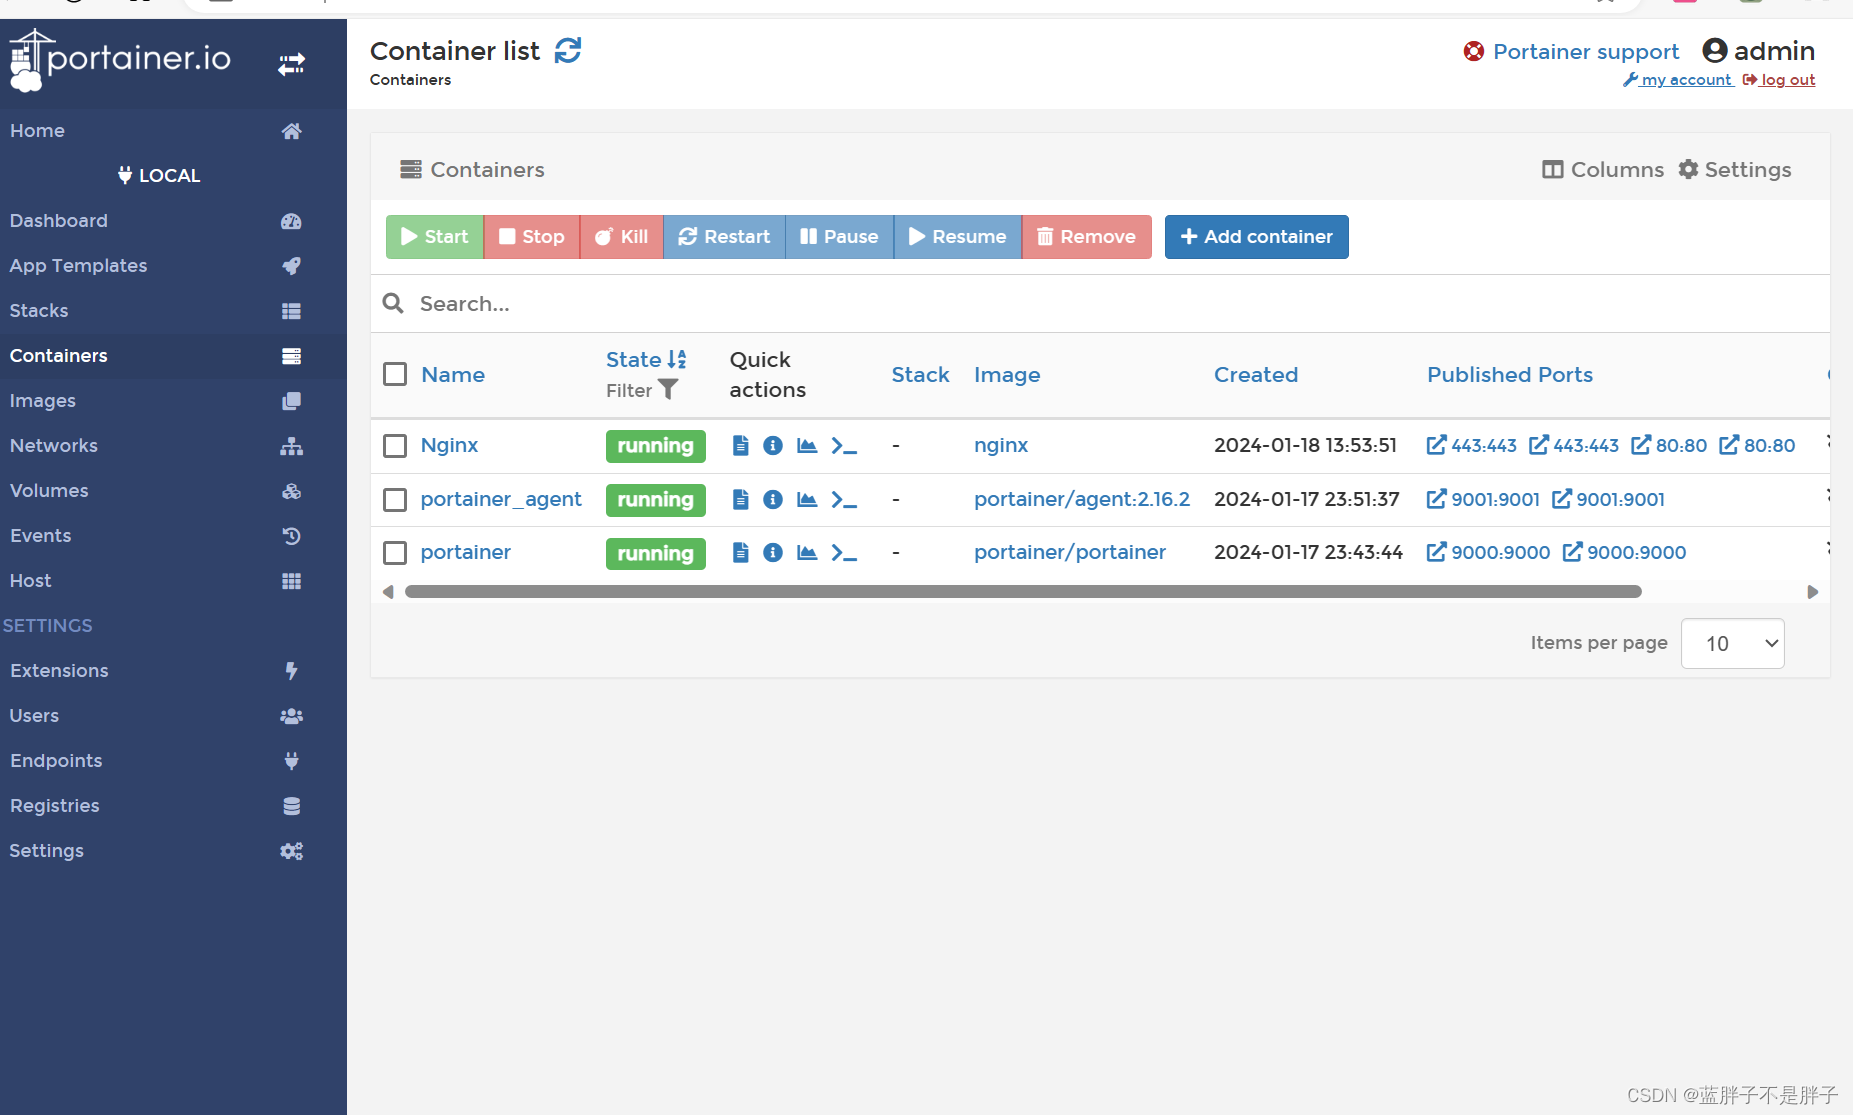Open console for the Nginx container
Screen dimensions: 1853x1115
coord(844,446)
